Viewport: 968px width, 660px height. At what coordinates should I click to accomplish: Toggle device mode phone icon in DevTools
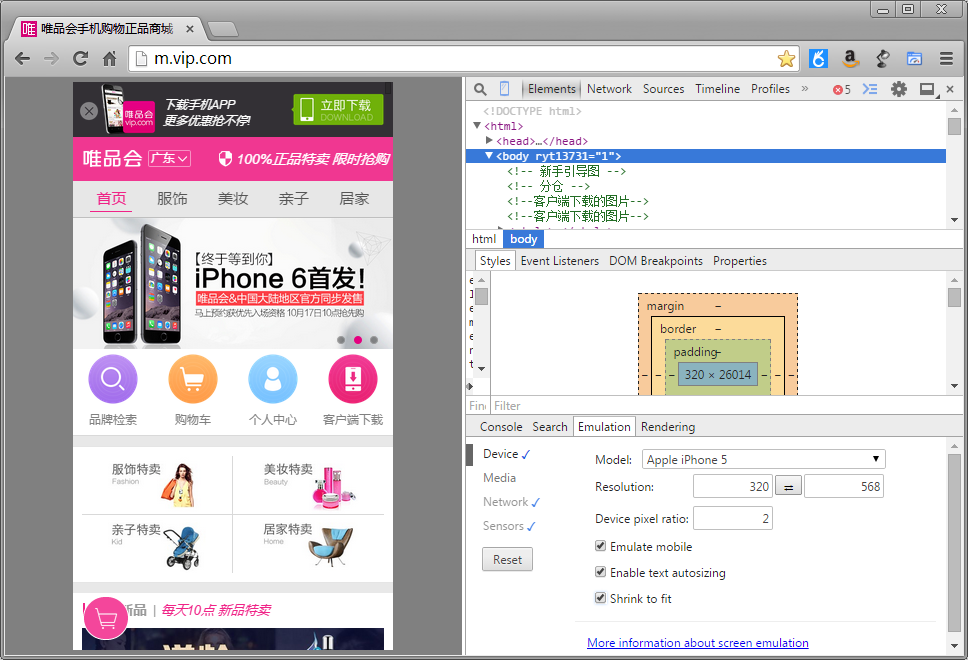504,89
